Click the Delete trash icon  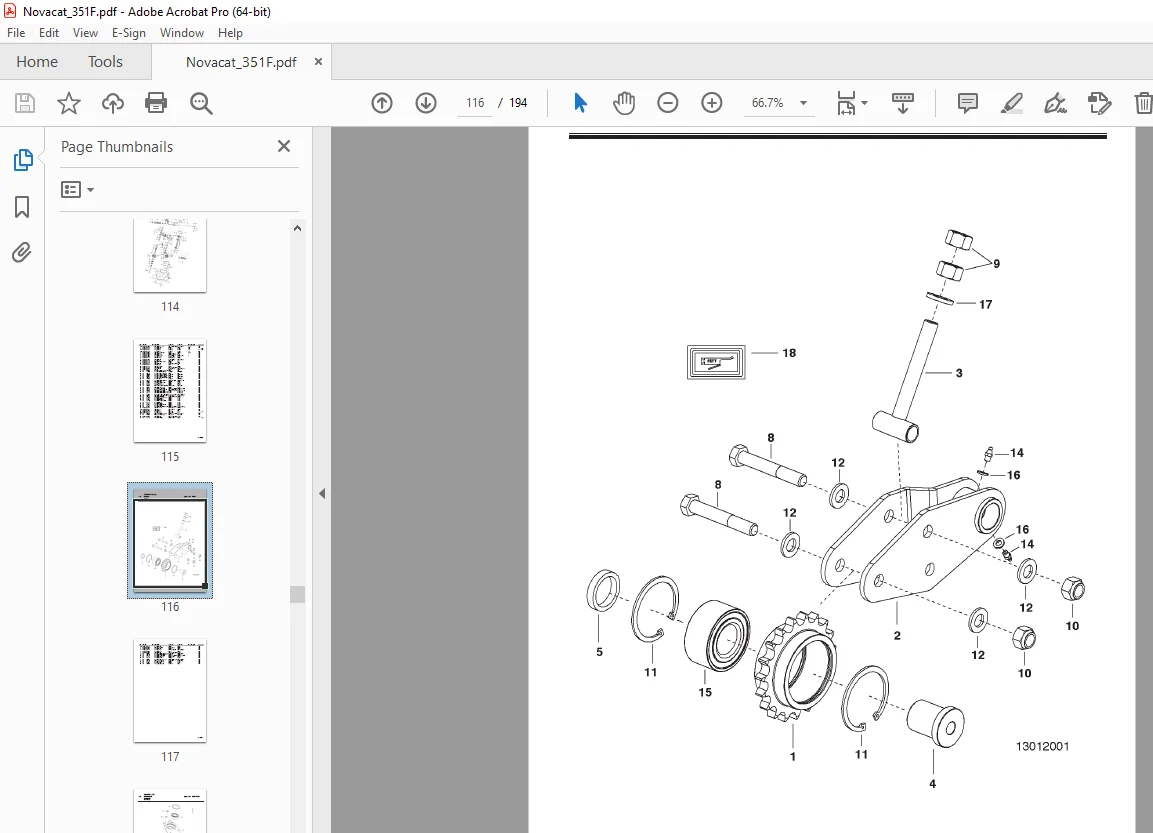tap(1143, 103)
